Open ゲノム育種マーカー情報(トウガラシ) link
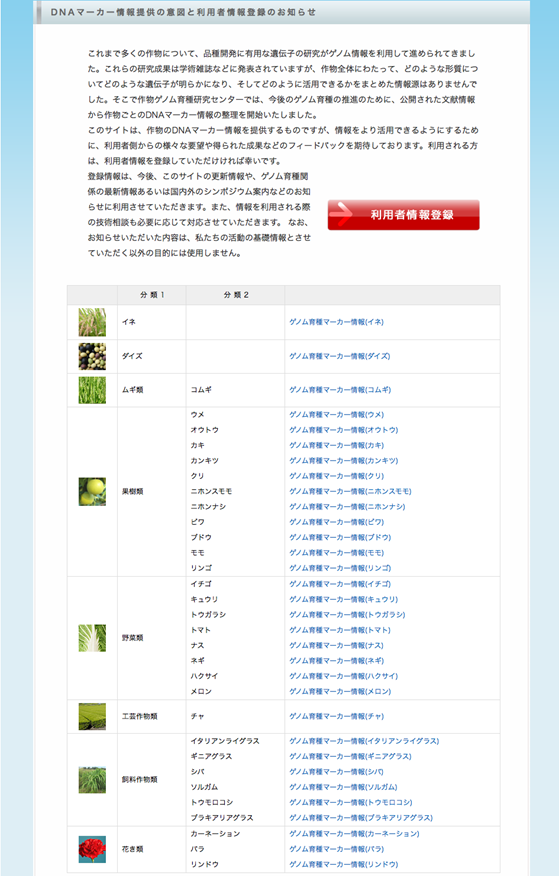The image size is (559, 876). (x=347, y=615)
